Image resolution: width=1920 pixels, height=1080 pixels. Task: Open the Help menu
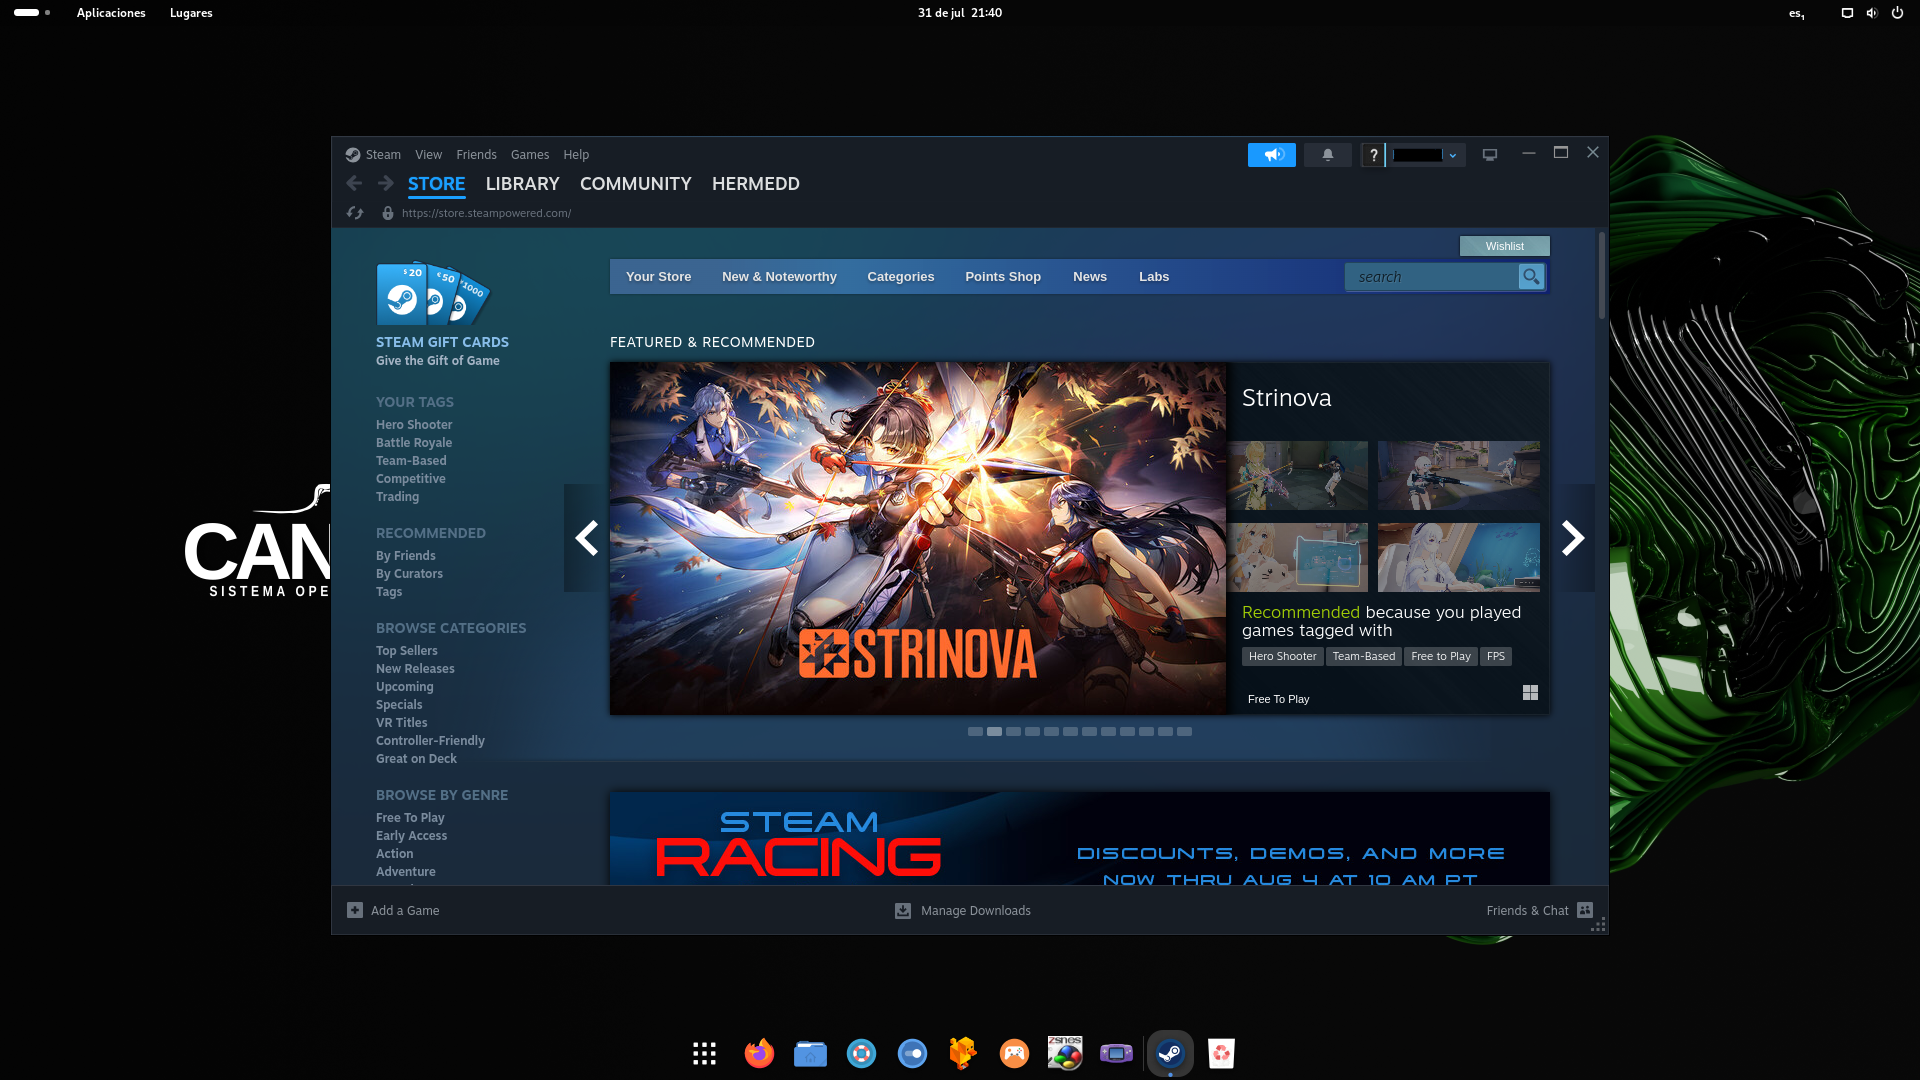click(576, 155)
